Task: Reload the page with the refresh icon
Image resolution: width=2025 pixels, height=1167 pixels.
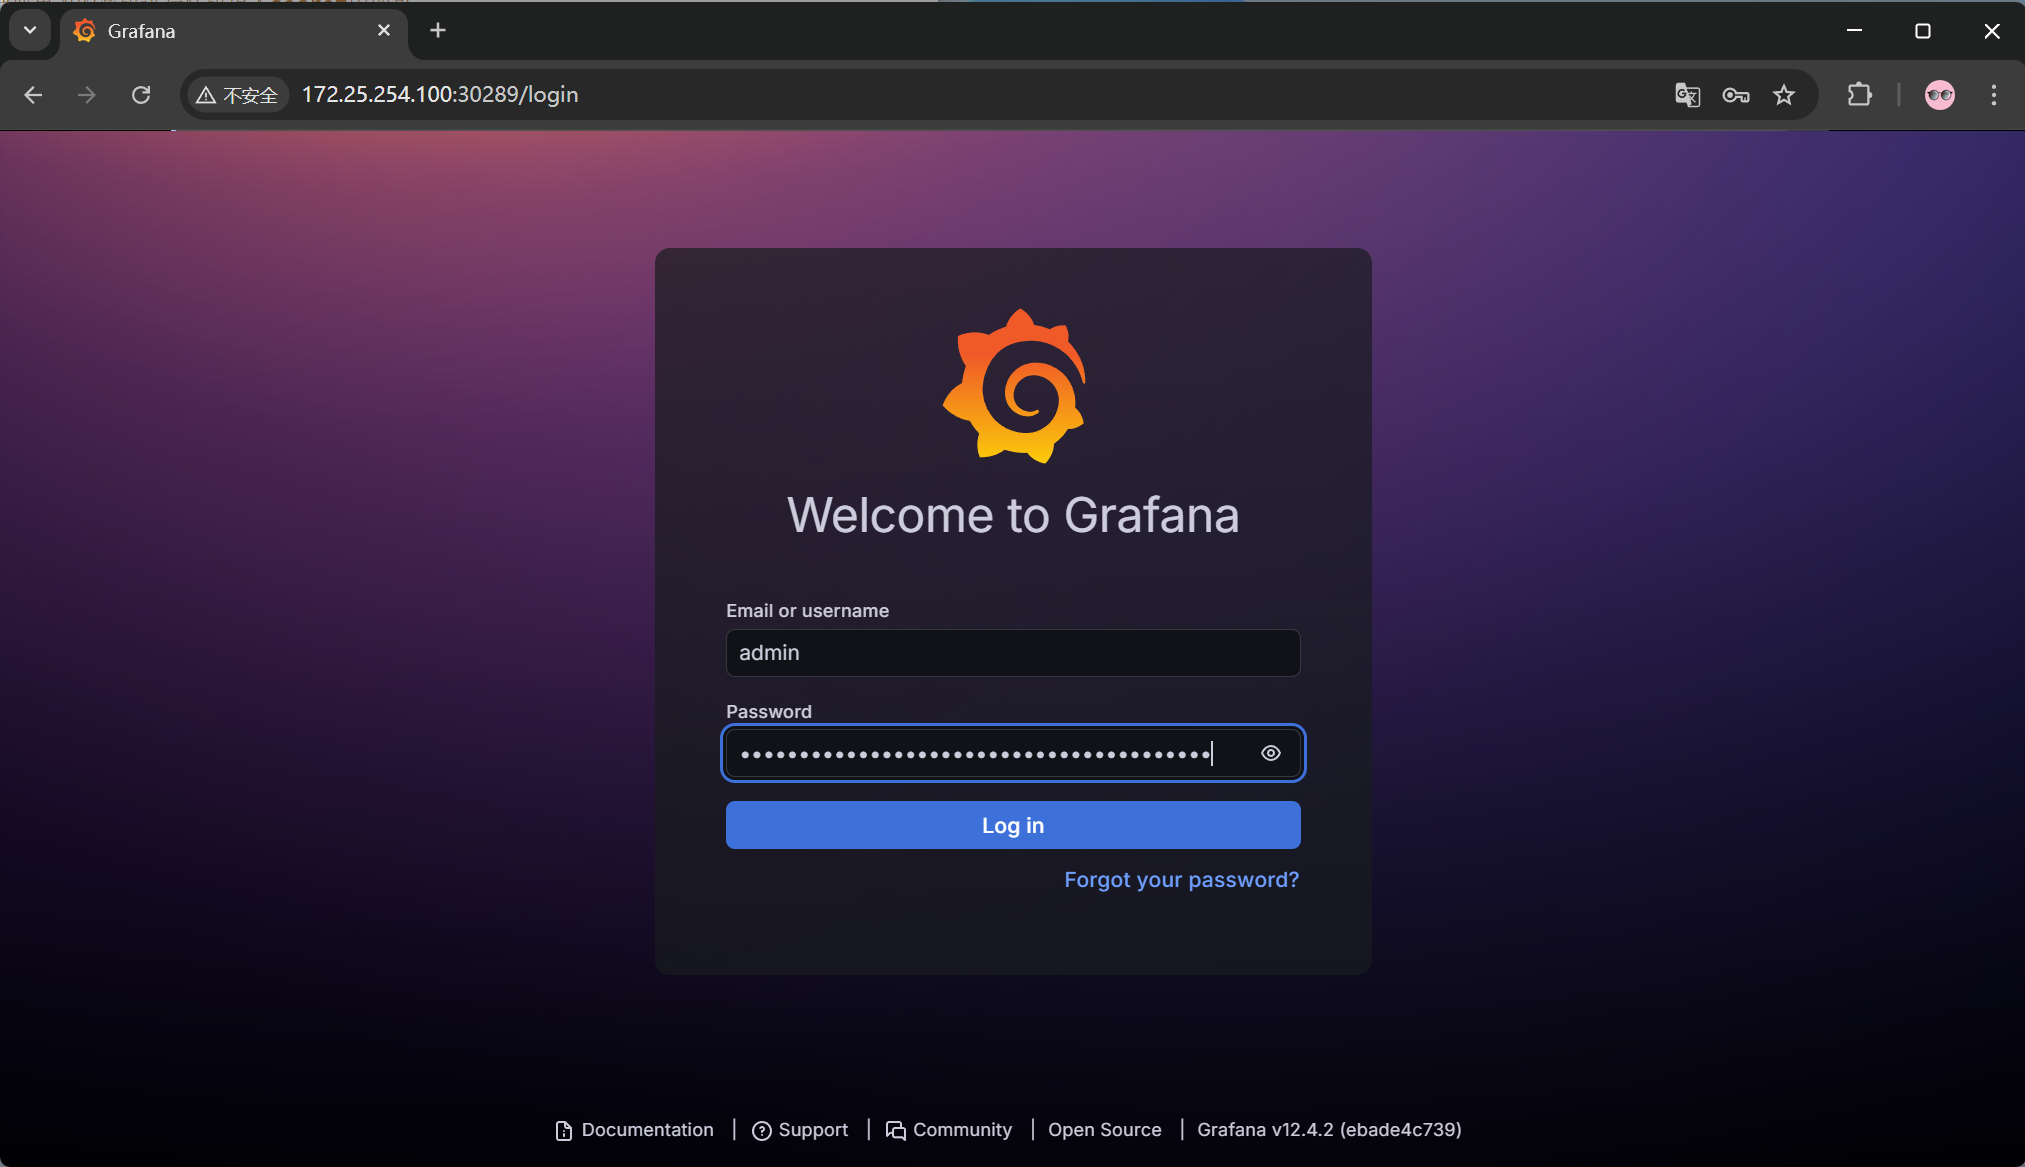Action: [141, 95]
